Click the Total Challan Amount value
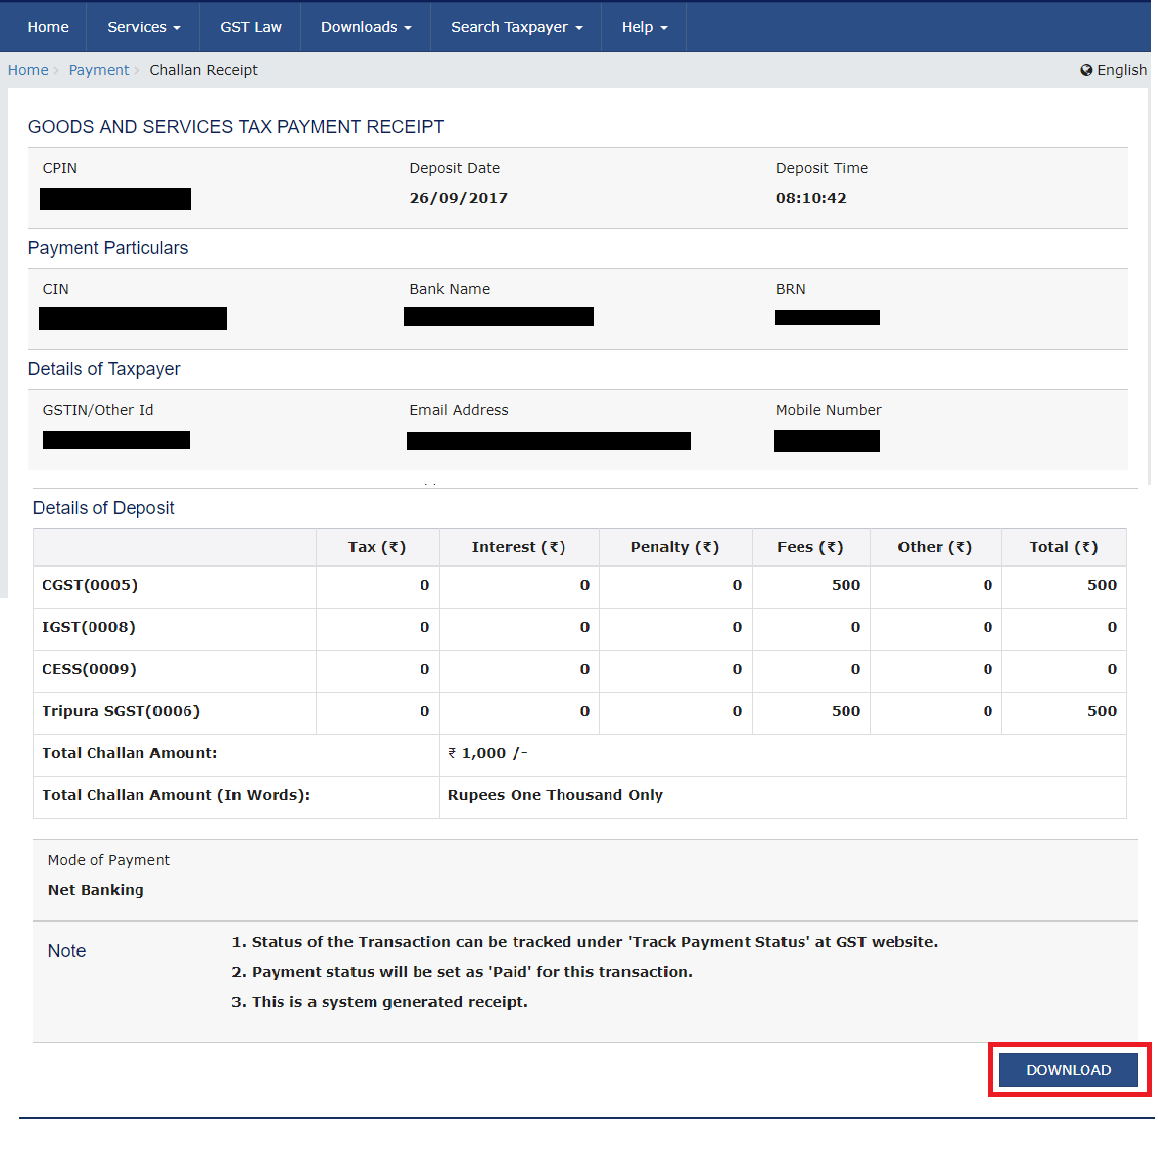 coord(487,753)
